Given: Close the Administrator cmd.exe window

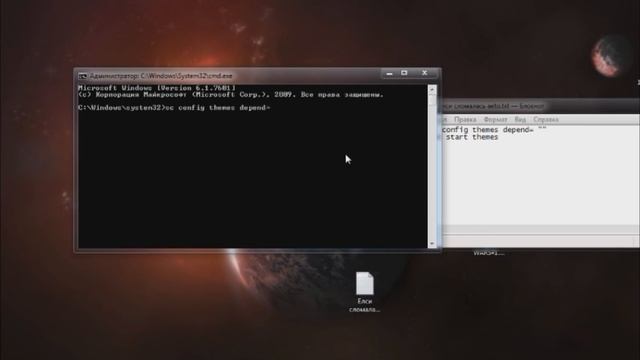Looking at the screenshot, I should coord(424,73).
